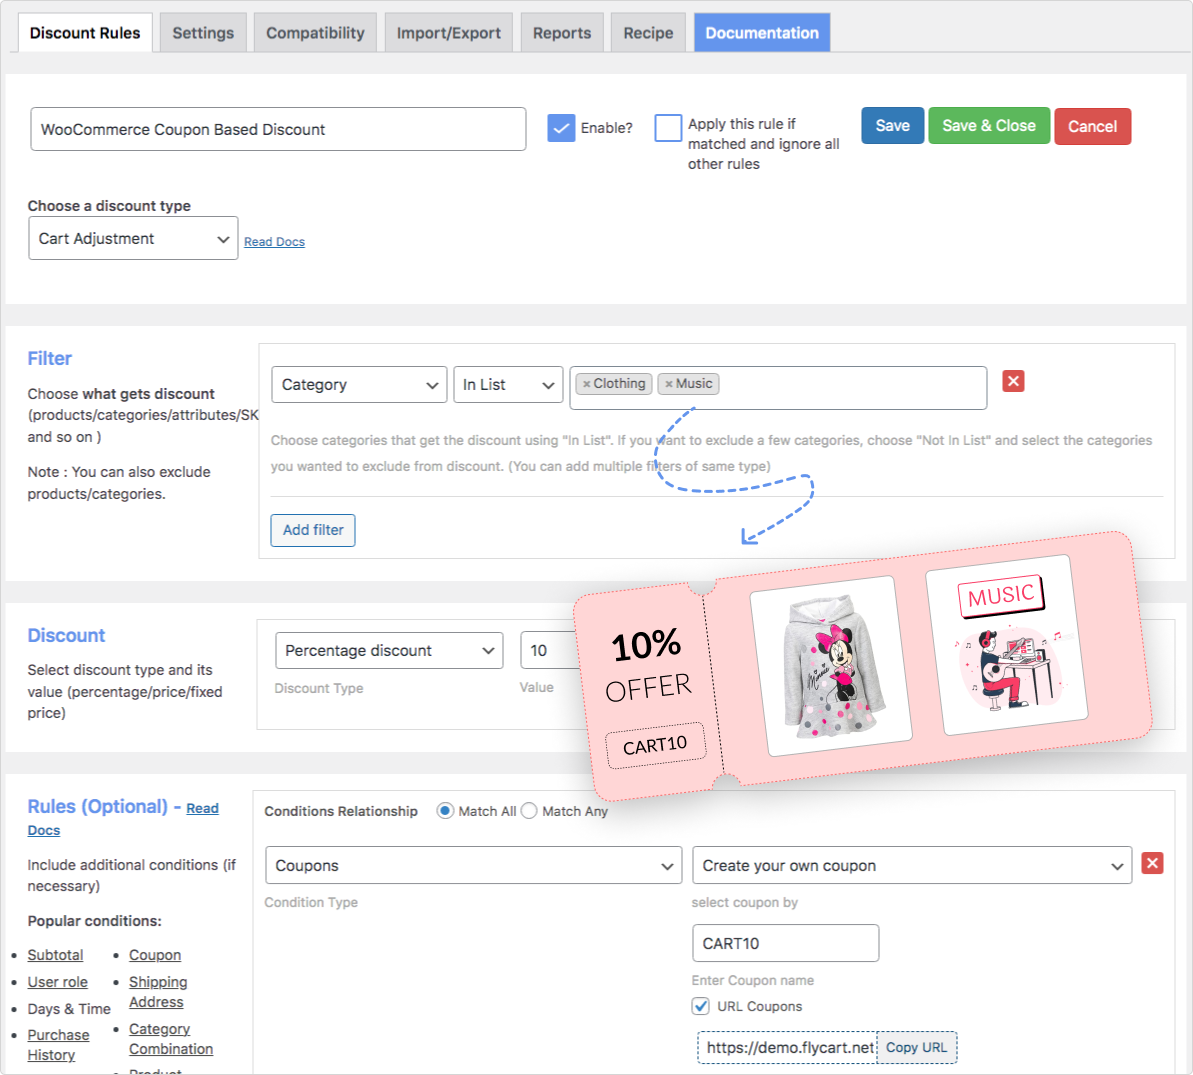Screen dimensions: 1193x1075
Task: Open the Category Combination condition link
Action: pos(171,1038)
